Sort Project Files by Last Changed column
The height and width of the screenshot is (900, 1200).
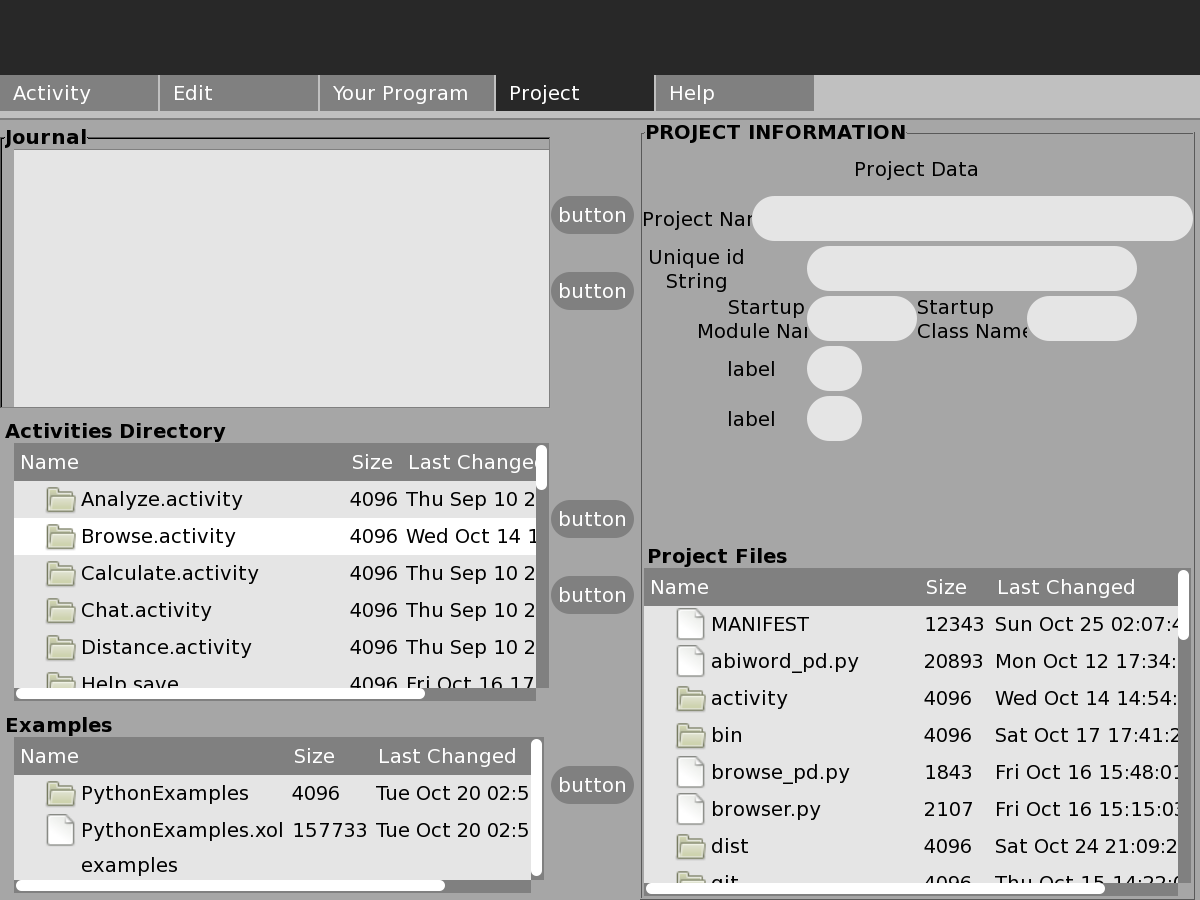(1065, 587)
